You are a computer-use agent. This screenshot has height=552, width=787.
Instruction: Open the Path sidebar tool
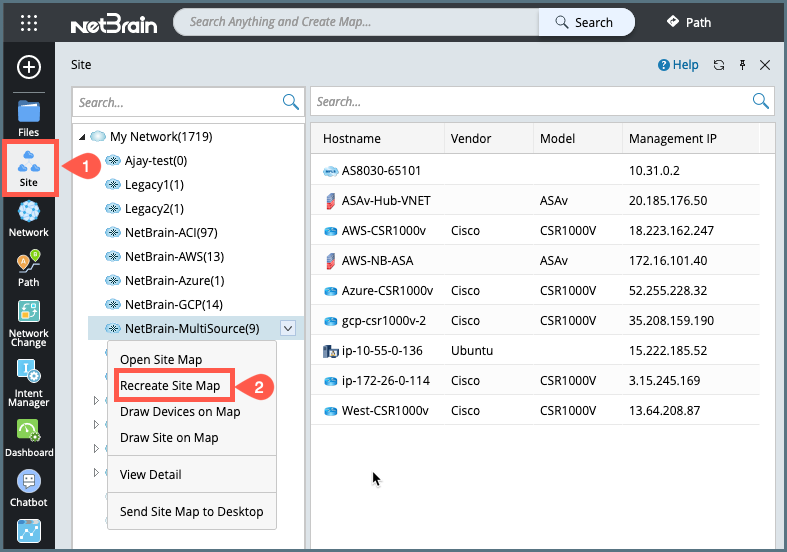coord(29,268)
